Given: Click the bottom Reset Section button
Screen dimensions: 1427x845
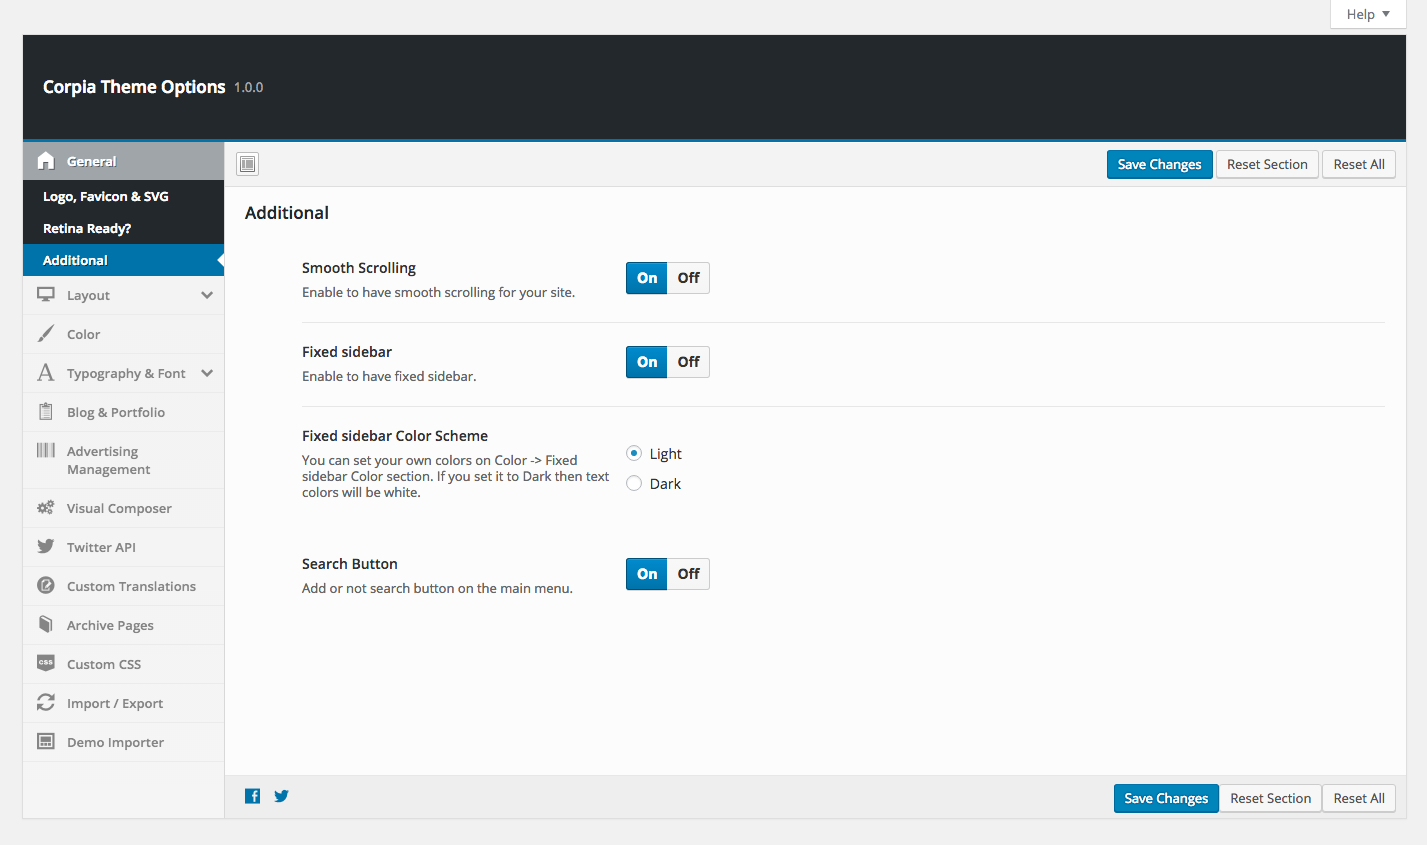Looking at the screenshot, I should coord(1270,799).
